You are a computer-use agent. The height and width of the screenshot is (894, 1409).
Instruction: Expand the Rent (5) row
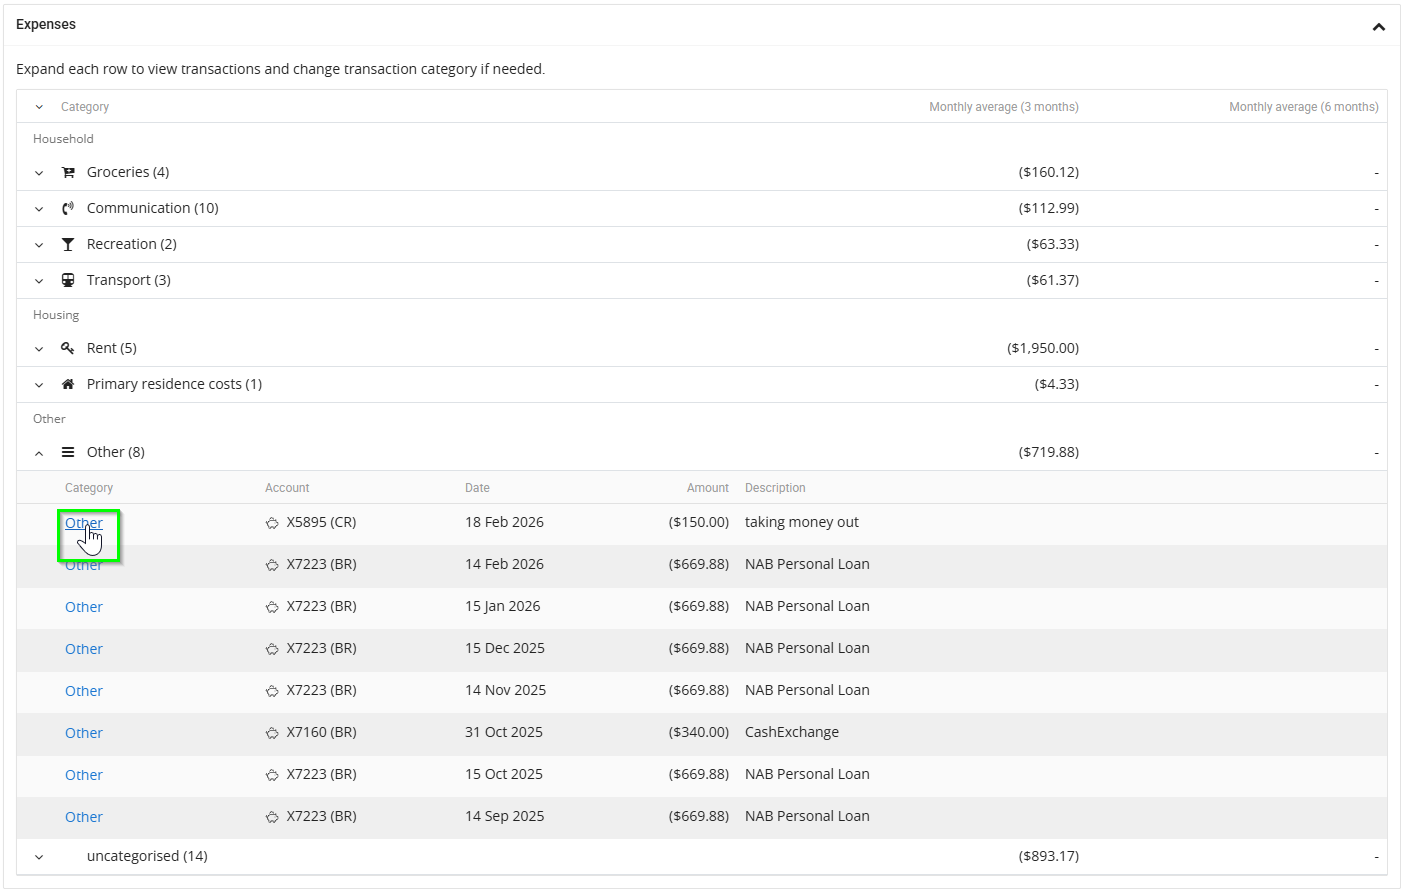tap(39, 349)
